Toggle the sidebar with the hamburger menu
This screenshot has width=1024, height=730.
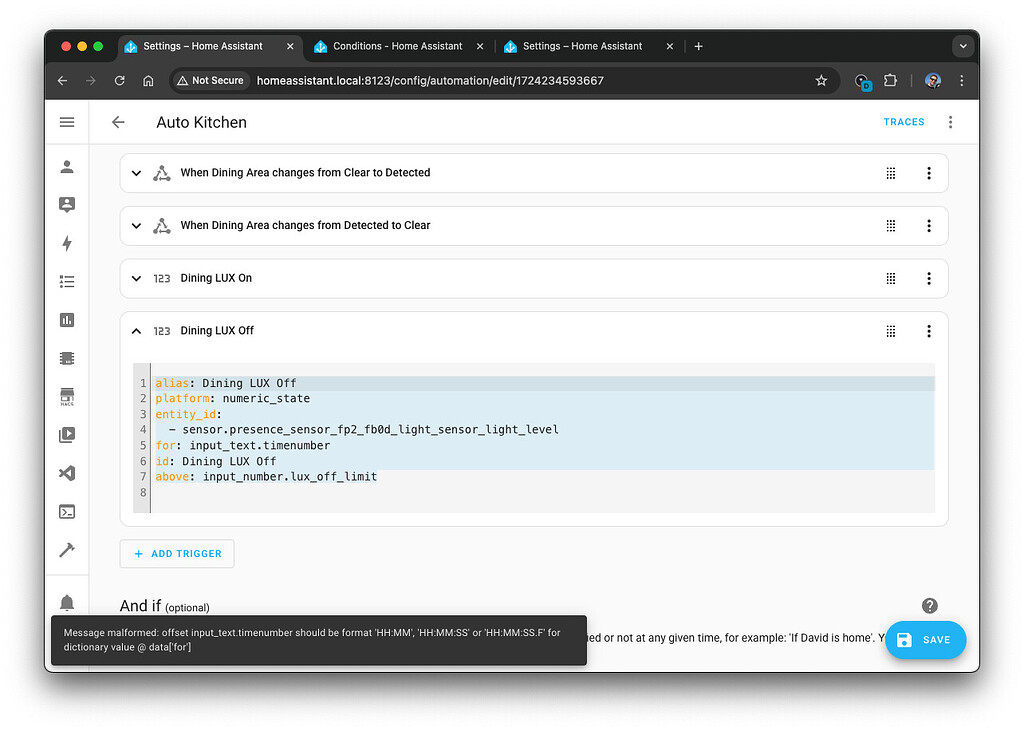[67, 122]
